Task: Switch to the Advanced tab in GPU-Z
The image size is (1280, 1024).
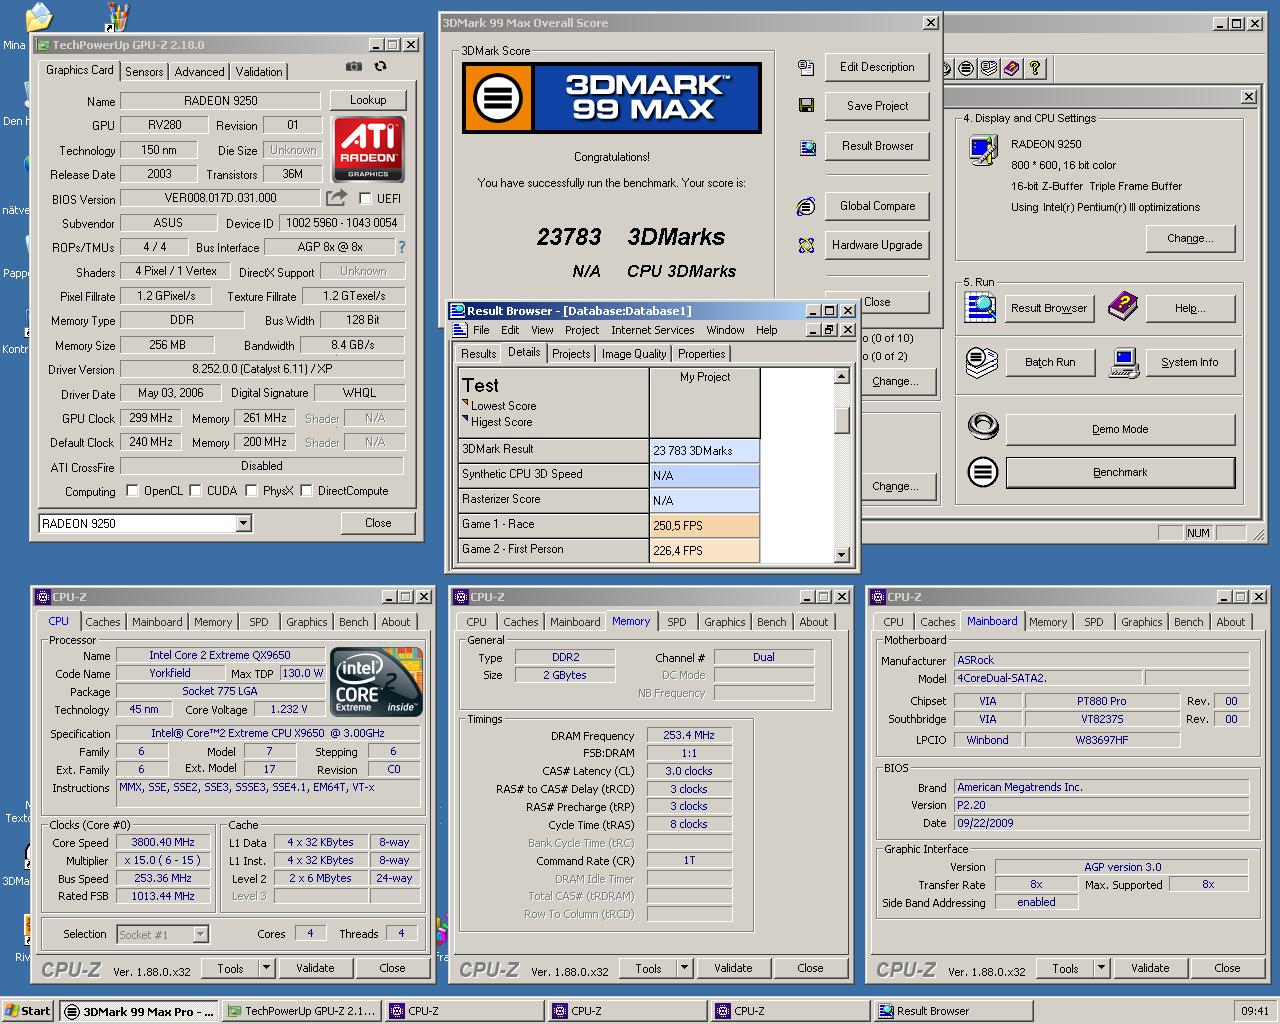Action: pos(199,72)
